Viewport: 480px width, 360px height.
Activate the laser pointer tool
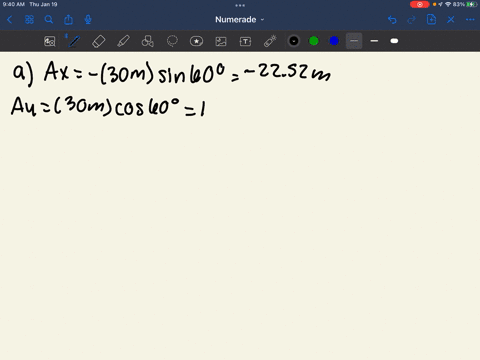pos(270,41)
